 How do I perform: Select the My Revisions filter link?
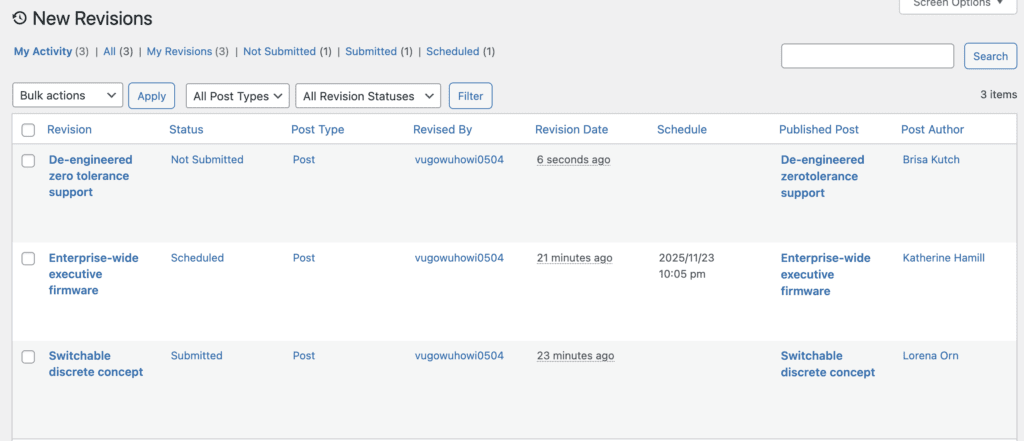click(179, 51)
